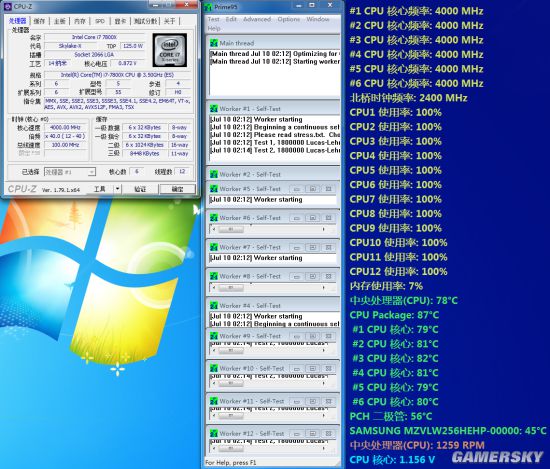Open the 工具 dropdown arrow in CPU-Z
Image resolution: width=550 pixels, height=469 pixels.
coord(118,189)
